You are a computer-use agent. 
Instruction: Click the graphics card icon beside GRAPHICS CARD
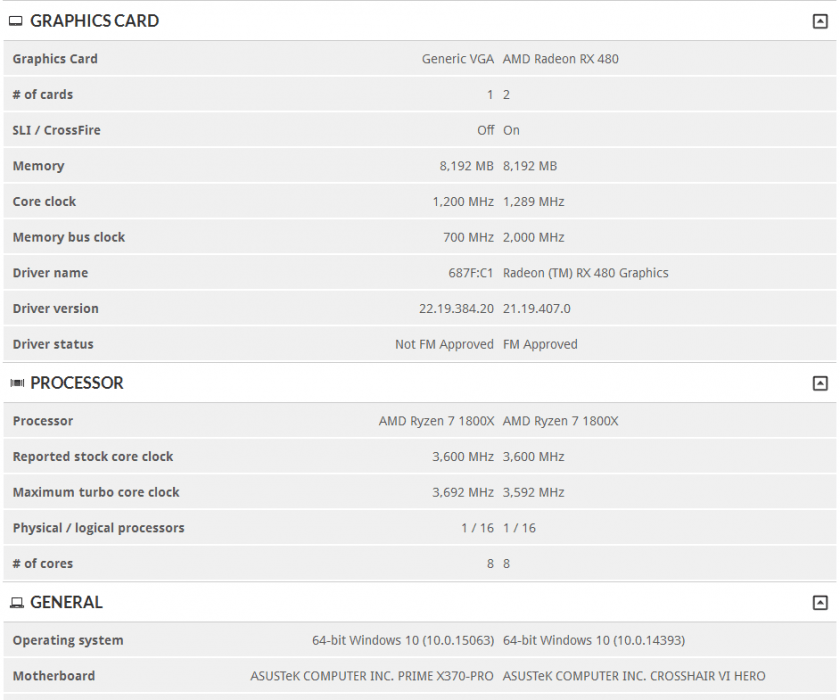click(14, 20)
